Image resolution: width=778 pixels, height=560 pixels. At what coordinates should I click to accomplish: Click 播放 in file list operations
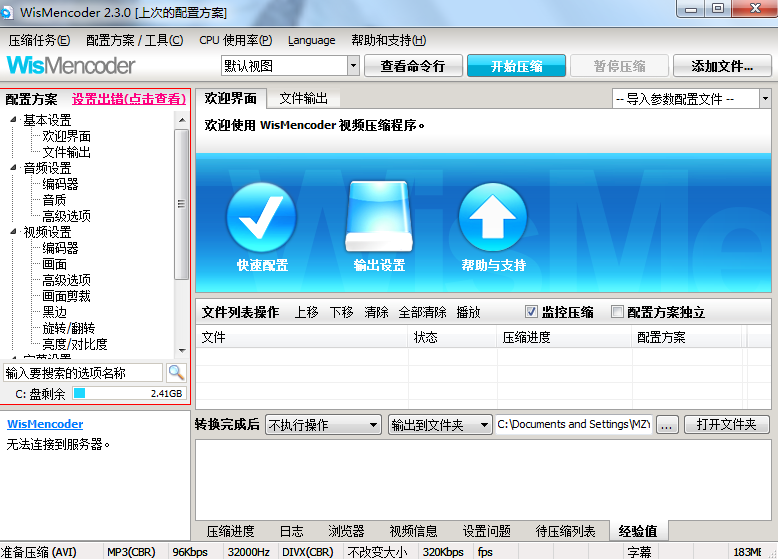(x=468, y=312)
